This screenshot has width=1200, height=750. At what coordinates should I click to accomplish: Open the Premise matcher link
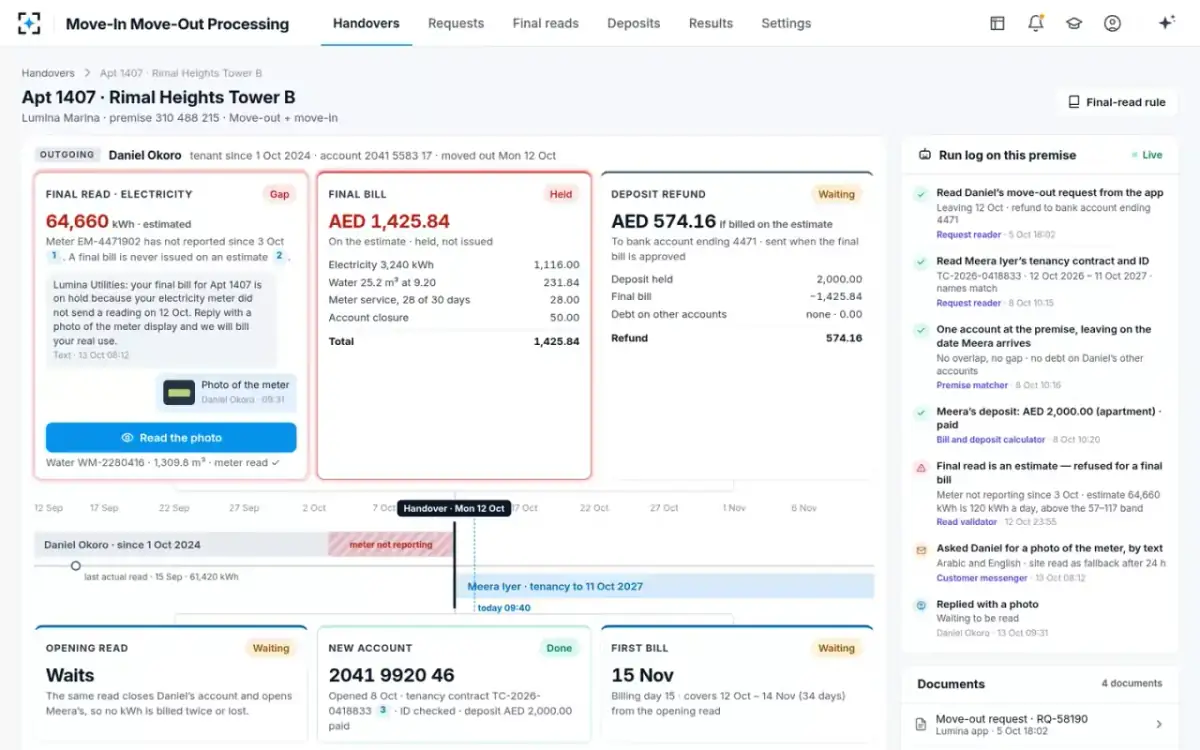(x=972, y=385)
